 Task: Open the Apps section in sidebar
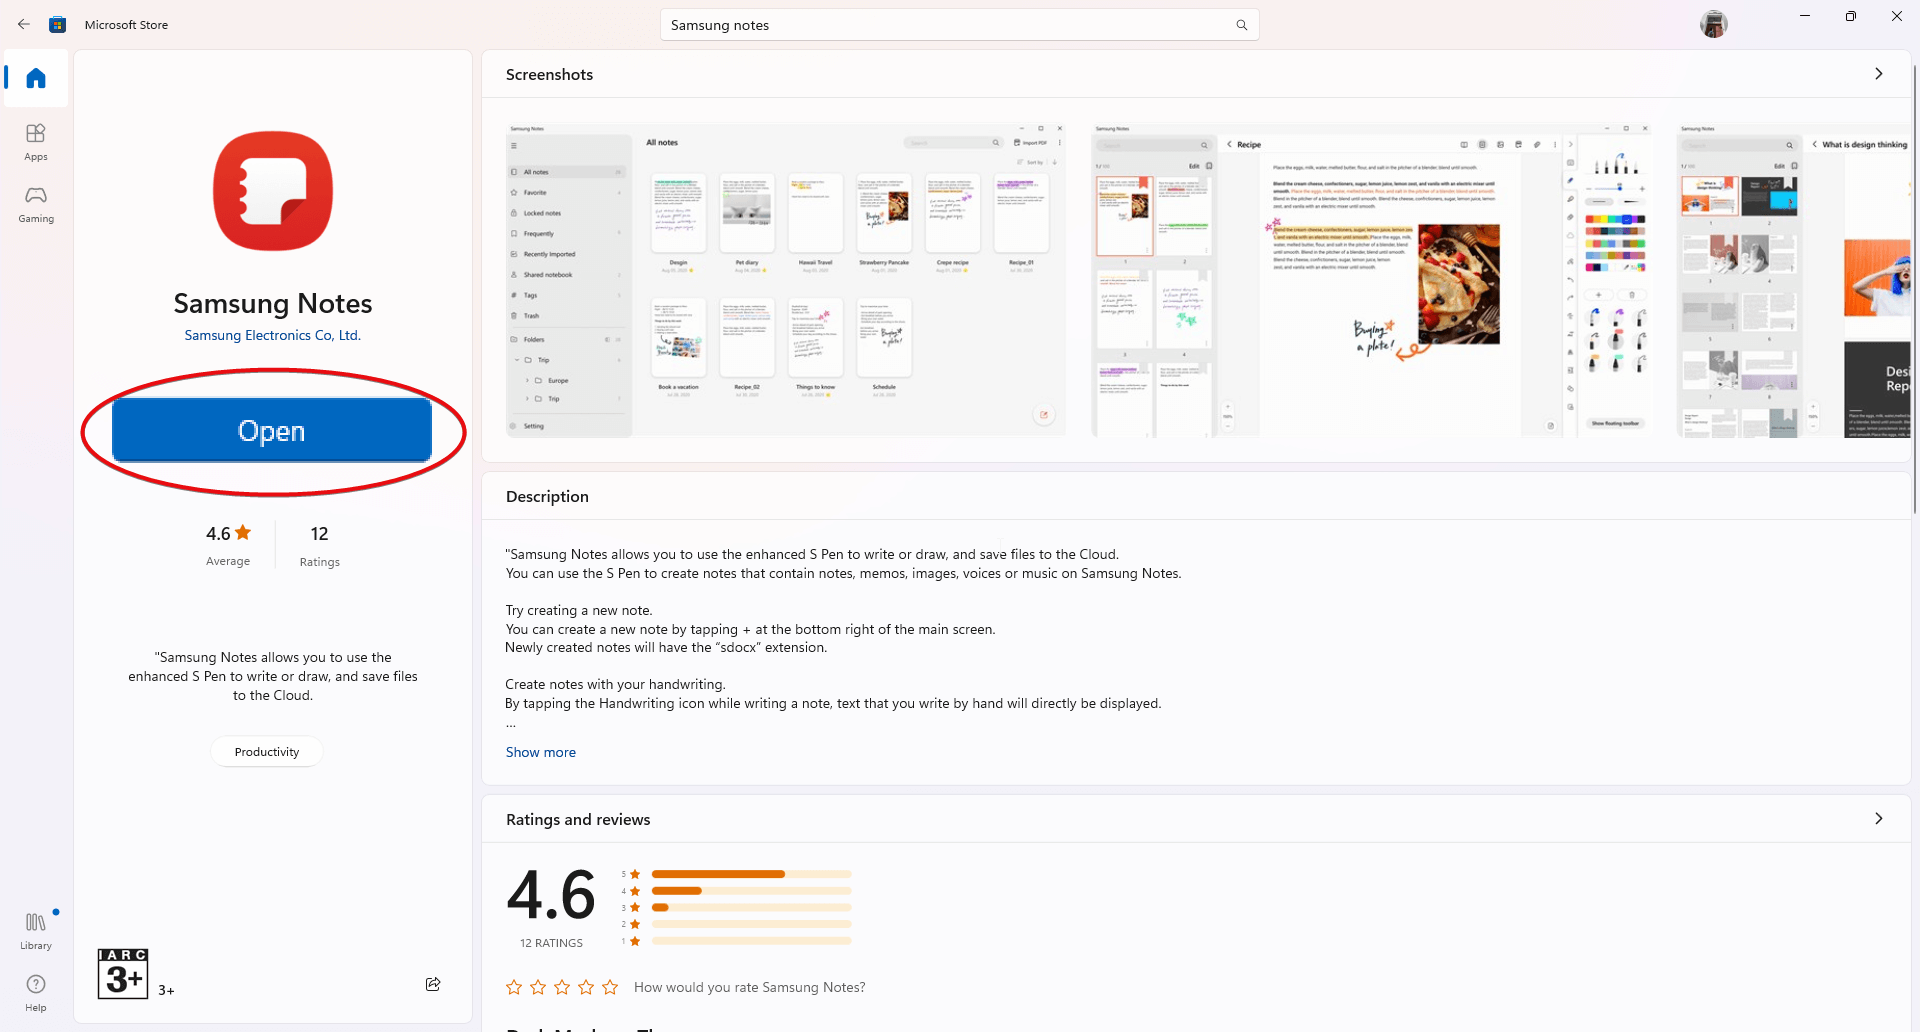(36, 141)
